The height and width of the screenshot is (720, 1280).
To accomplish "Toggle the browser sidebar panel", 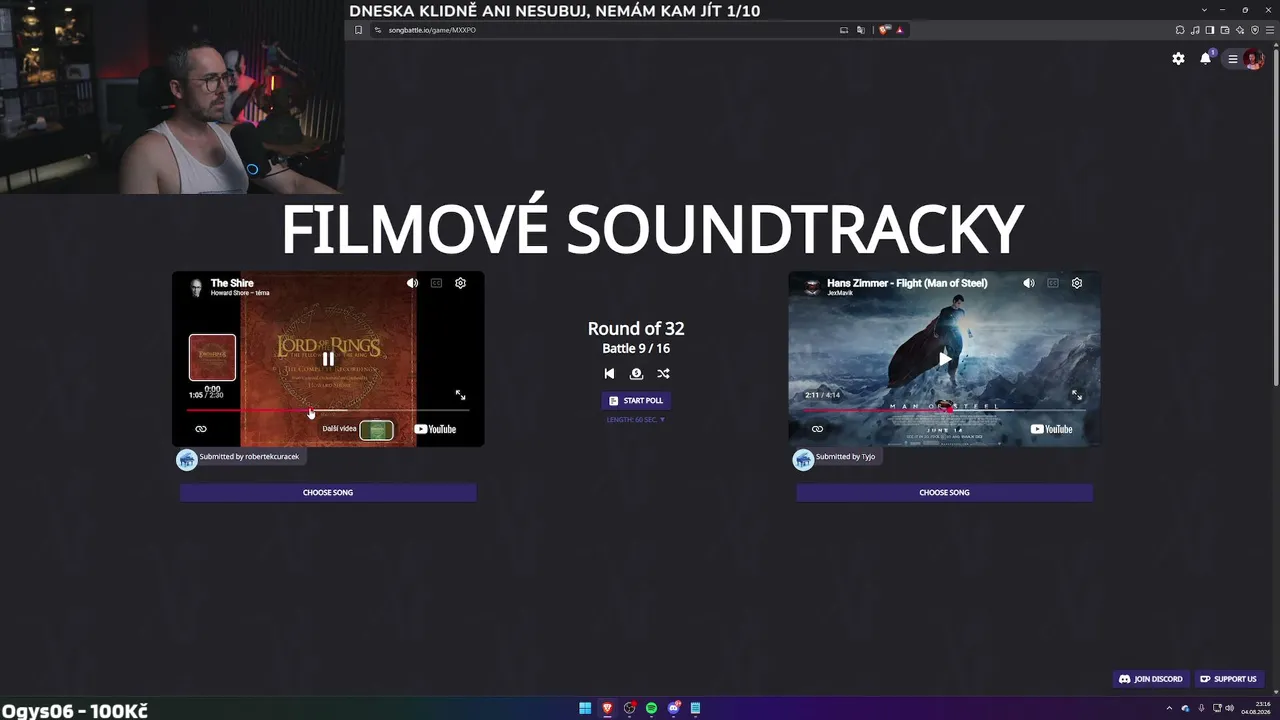I will (1210, 30).
